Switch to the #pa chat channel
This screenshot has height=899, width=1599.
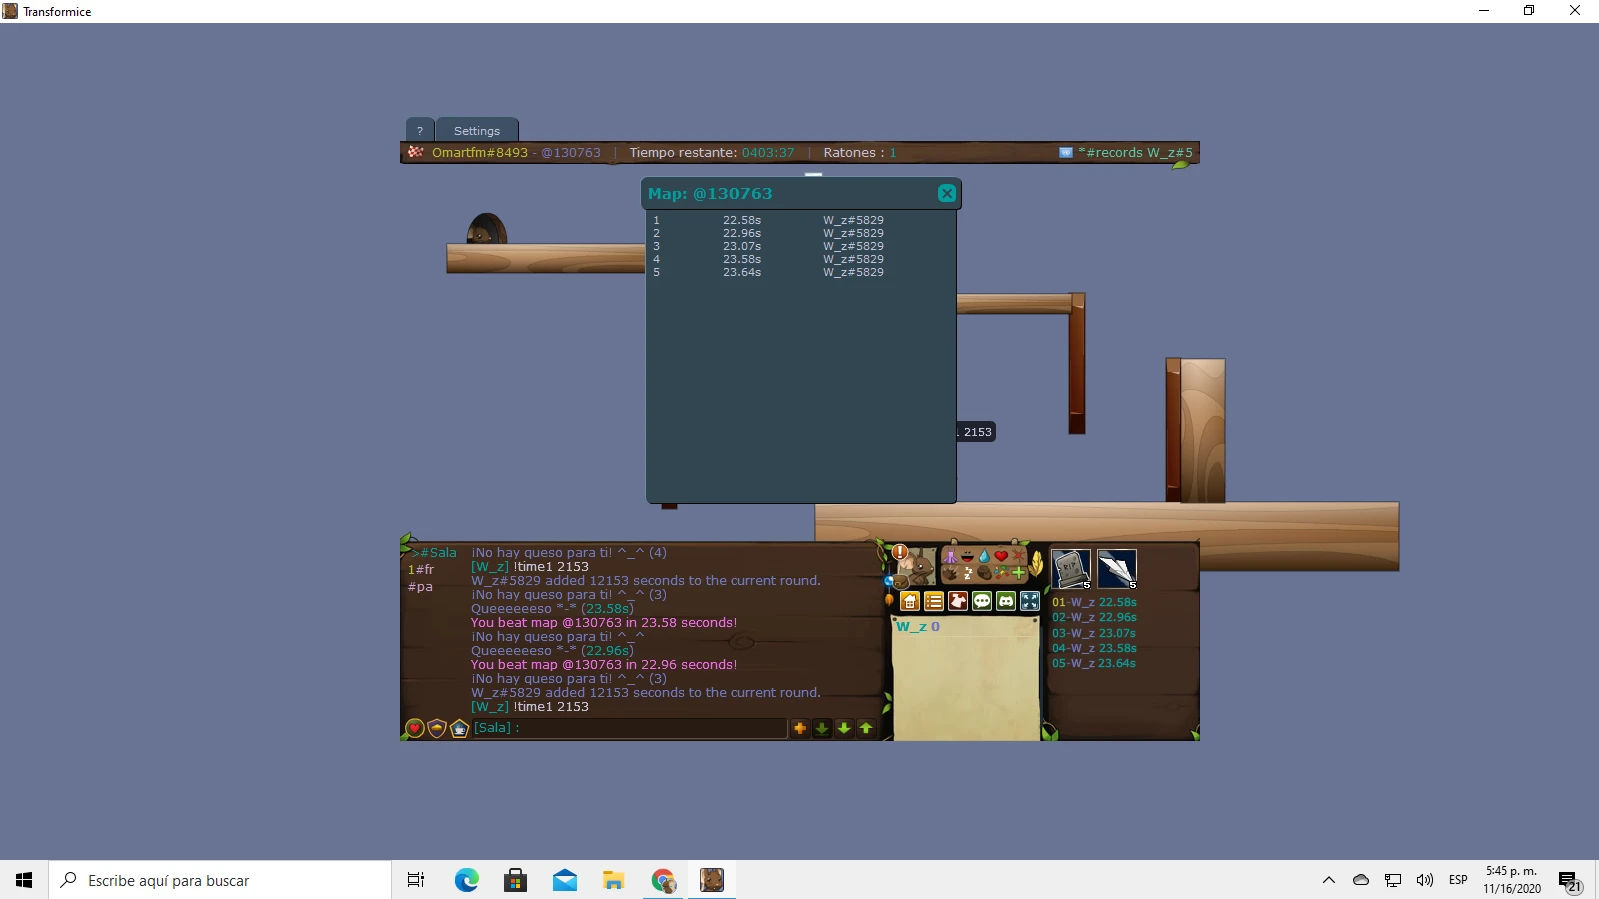click(x=420, y=586)
